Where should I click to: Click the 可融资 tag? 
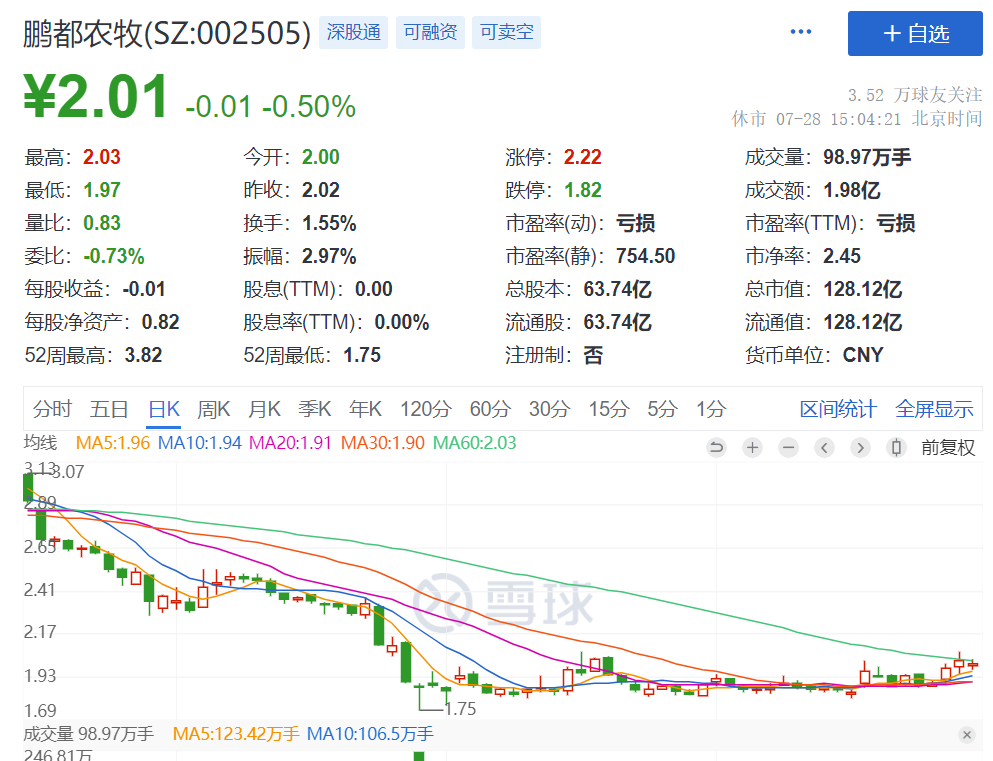pyautogui.click(x=431, y=32)
